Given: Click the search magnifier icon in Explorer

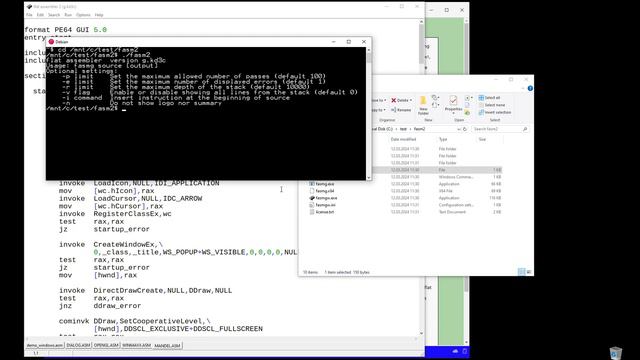Looking at the screenshot, I should 525,129.
